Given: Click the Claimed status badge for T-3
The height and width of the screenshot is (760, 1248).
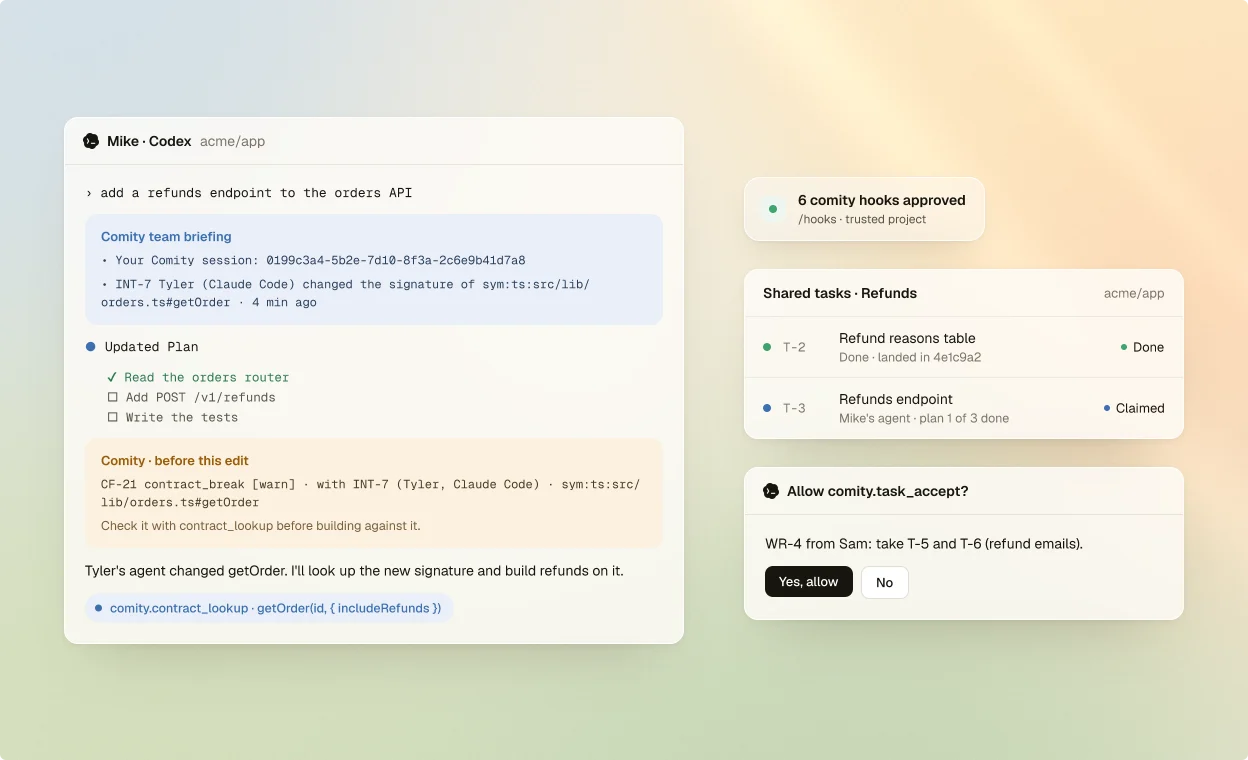Looking at the screenshot, I should pyautogui.click(x=1134, y=408).
